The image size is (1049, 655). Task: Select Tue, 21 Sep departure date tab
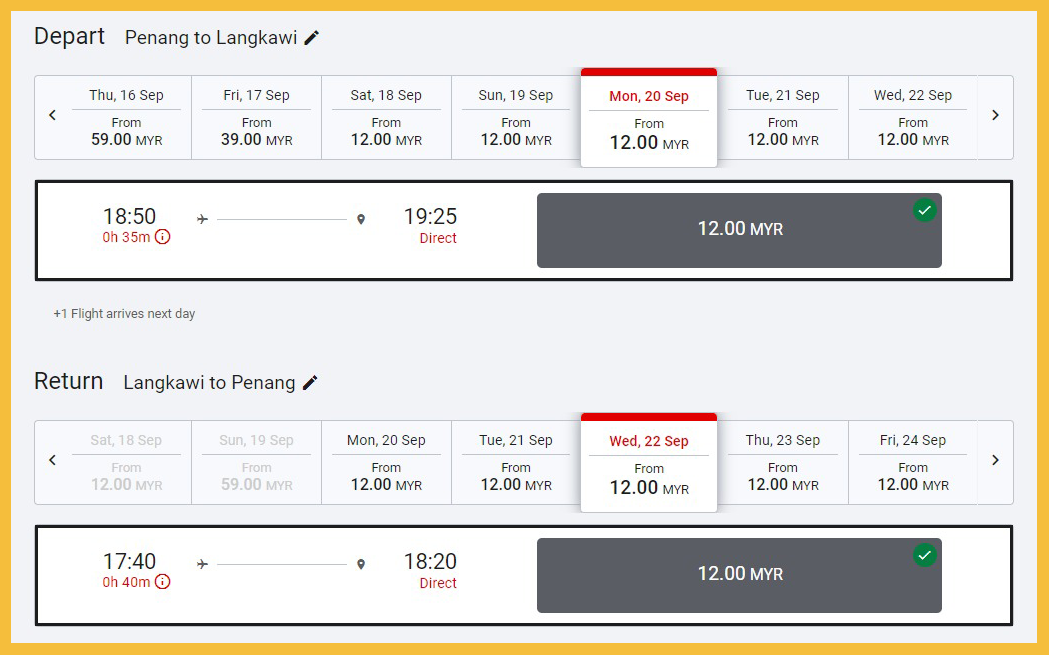783,118
